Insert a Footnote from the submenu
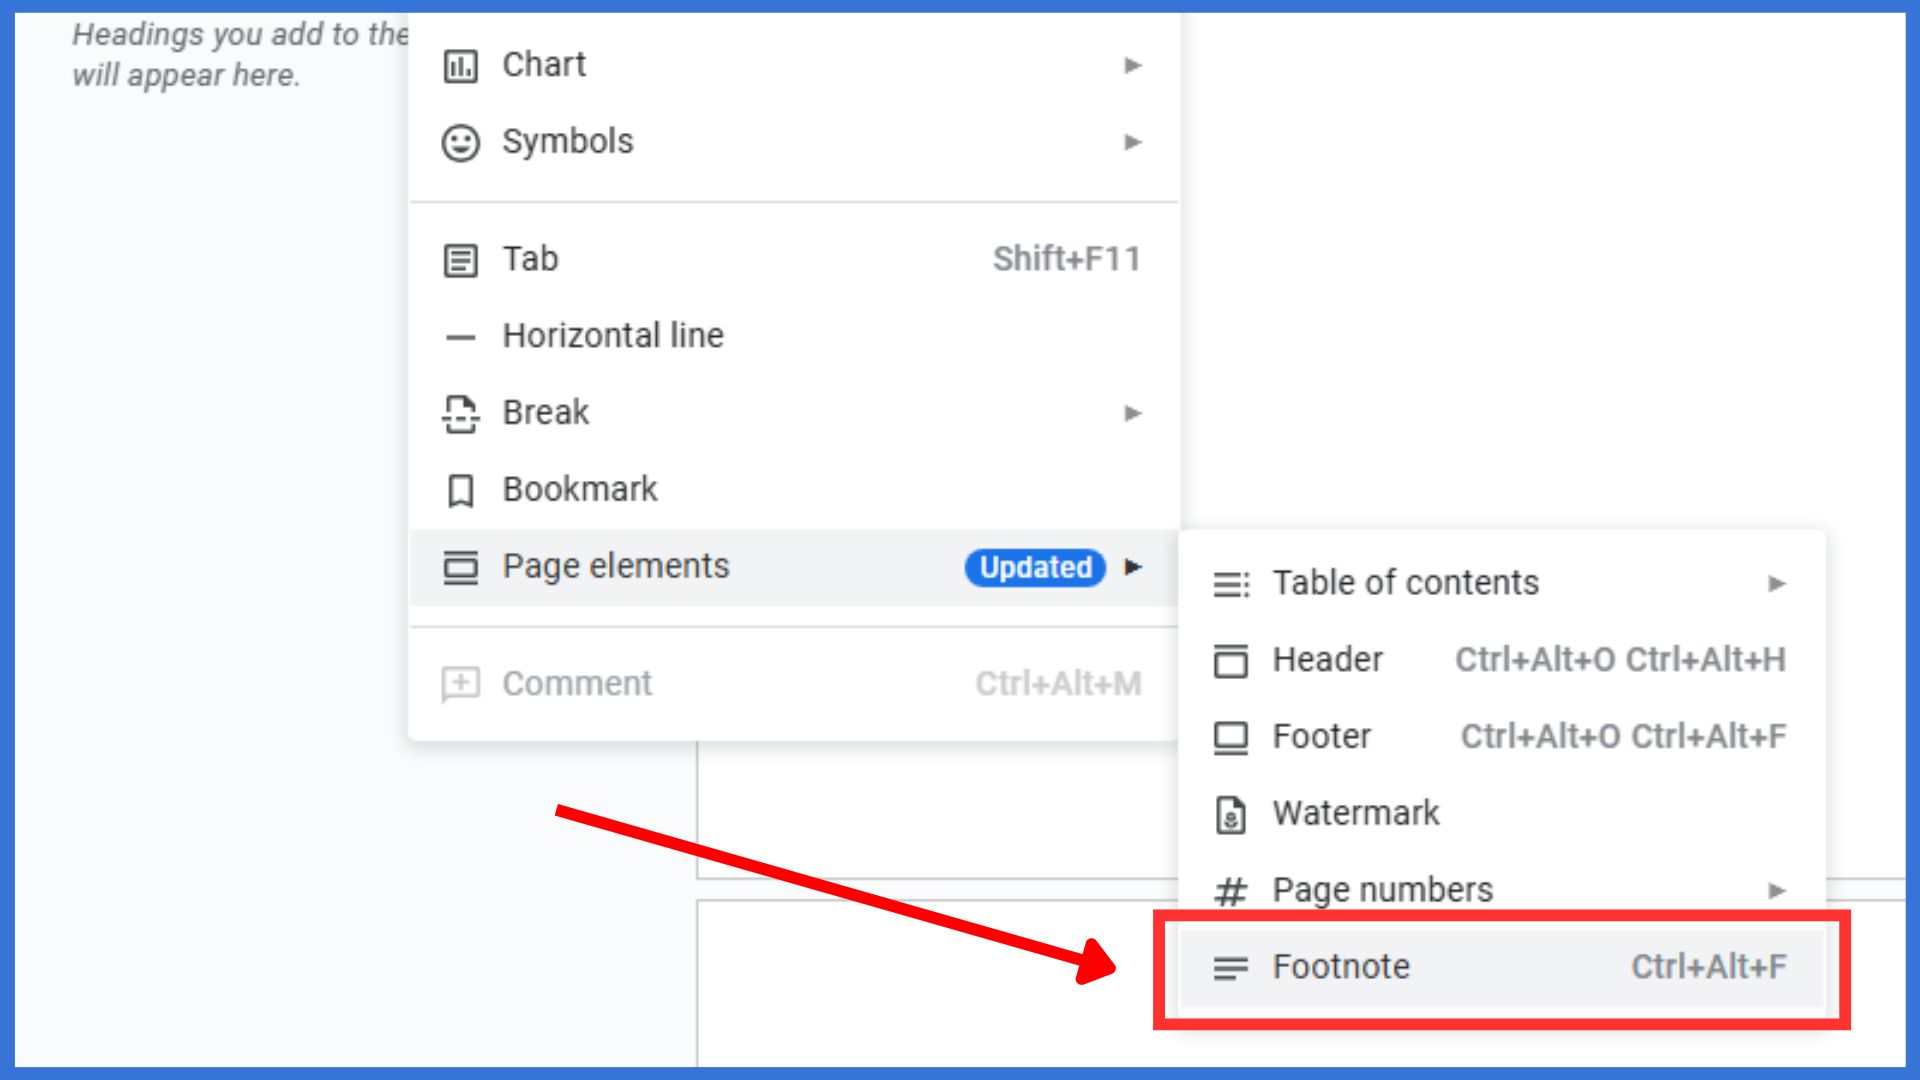 [1340, 967]
